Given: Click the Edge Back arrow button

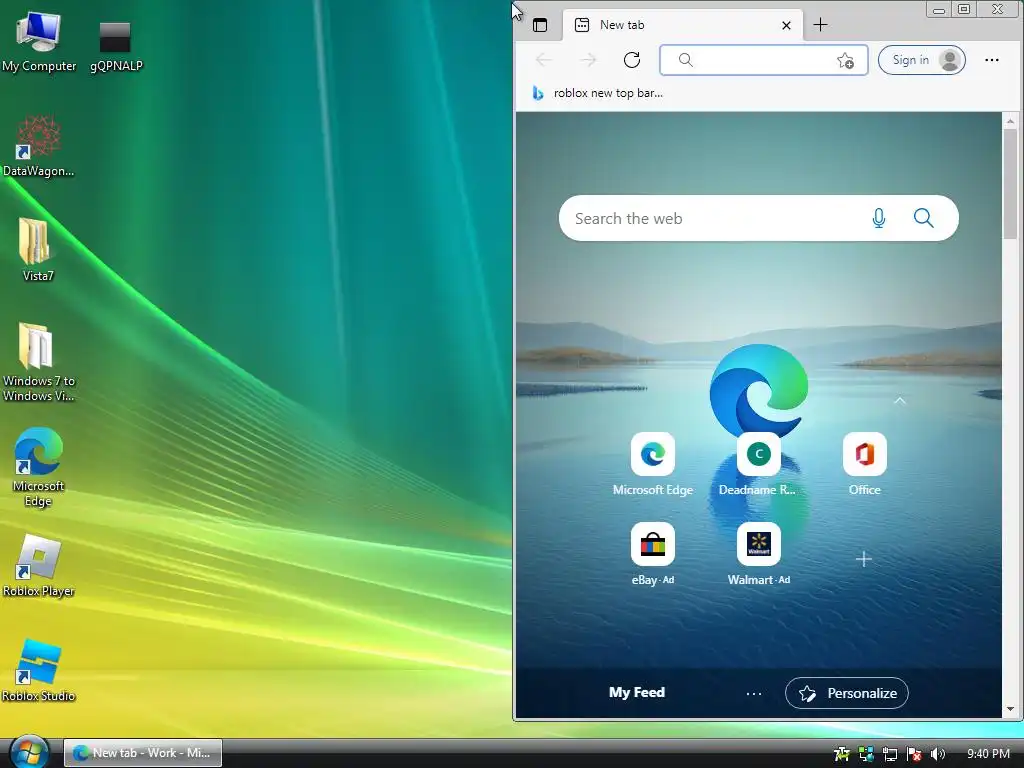Looking at the screenshot, I should (x=543, y=60).
